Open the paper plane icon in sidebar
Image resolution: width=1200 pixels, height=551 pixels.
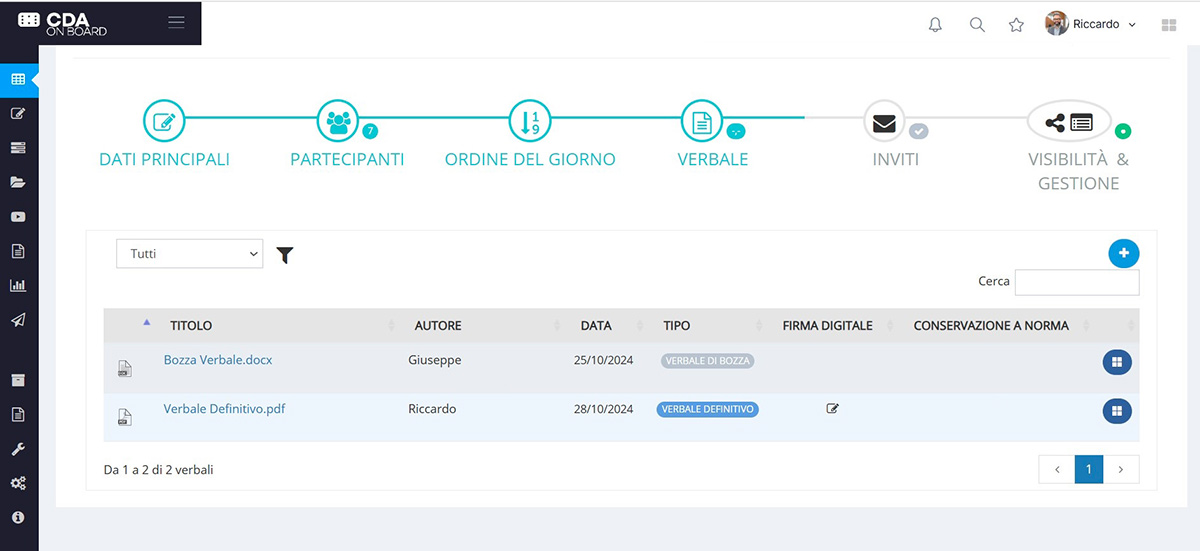click(x=18, y=320)
